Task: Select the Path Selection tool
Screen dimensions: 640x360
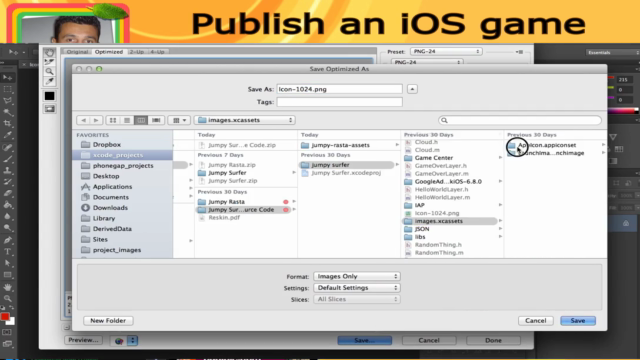Action: coord(7,263)
